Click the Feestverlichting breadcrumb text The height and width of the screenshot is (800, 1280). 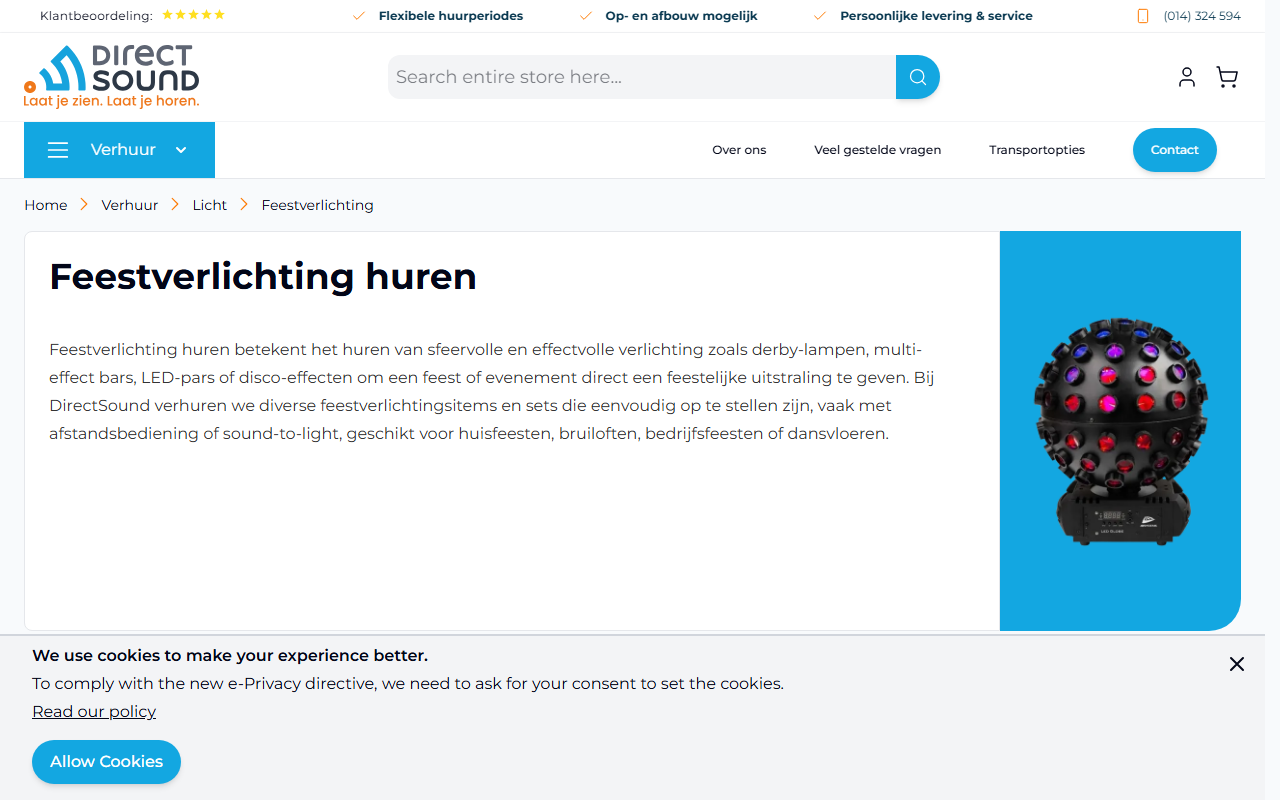318,205
